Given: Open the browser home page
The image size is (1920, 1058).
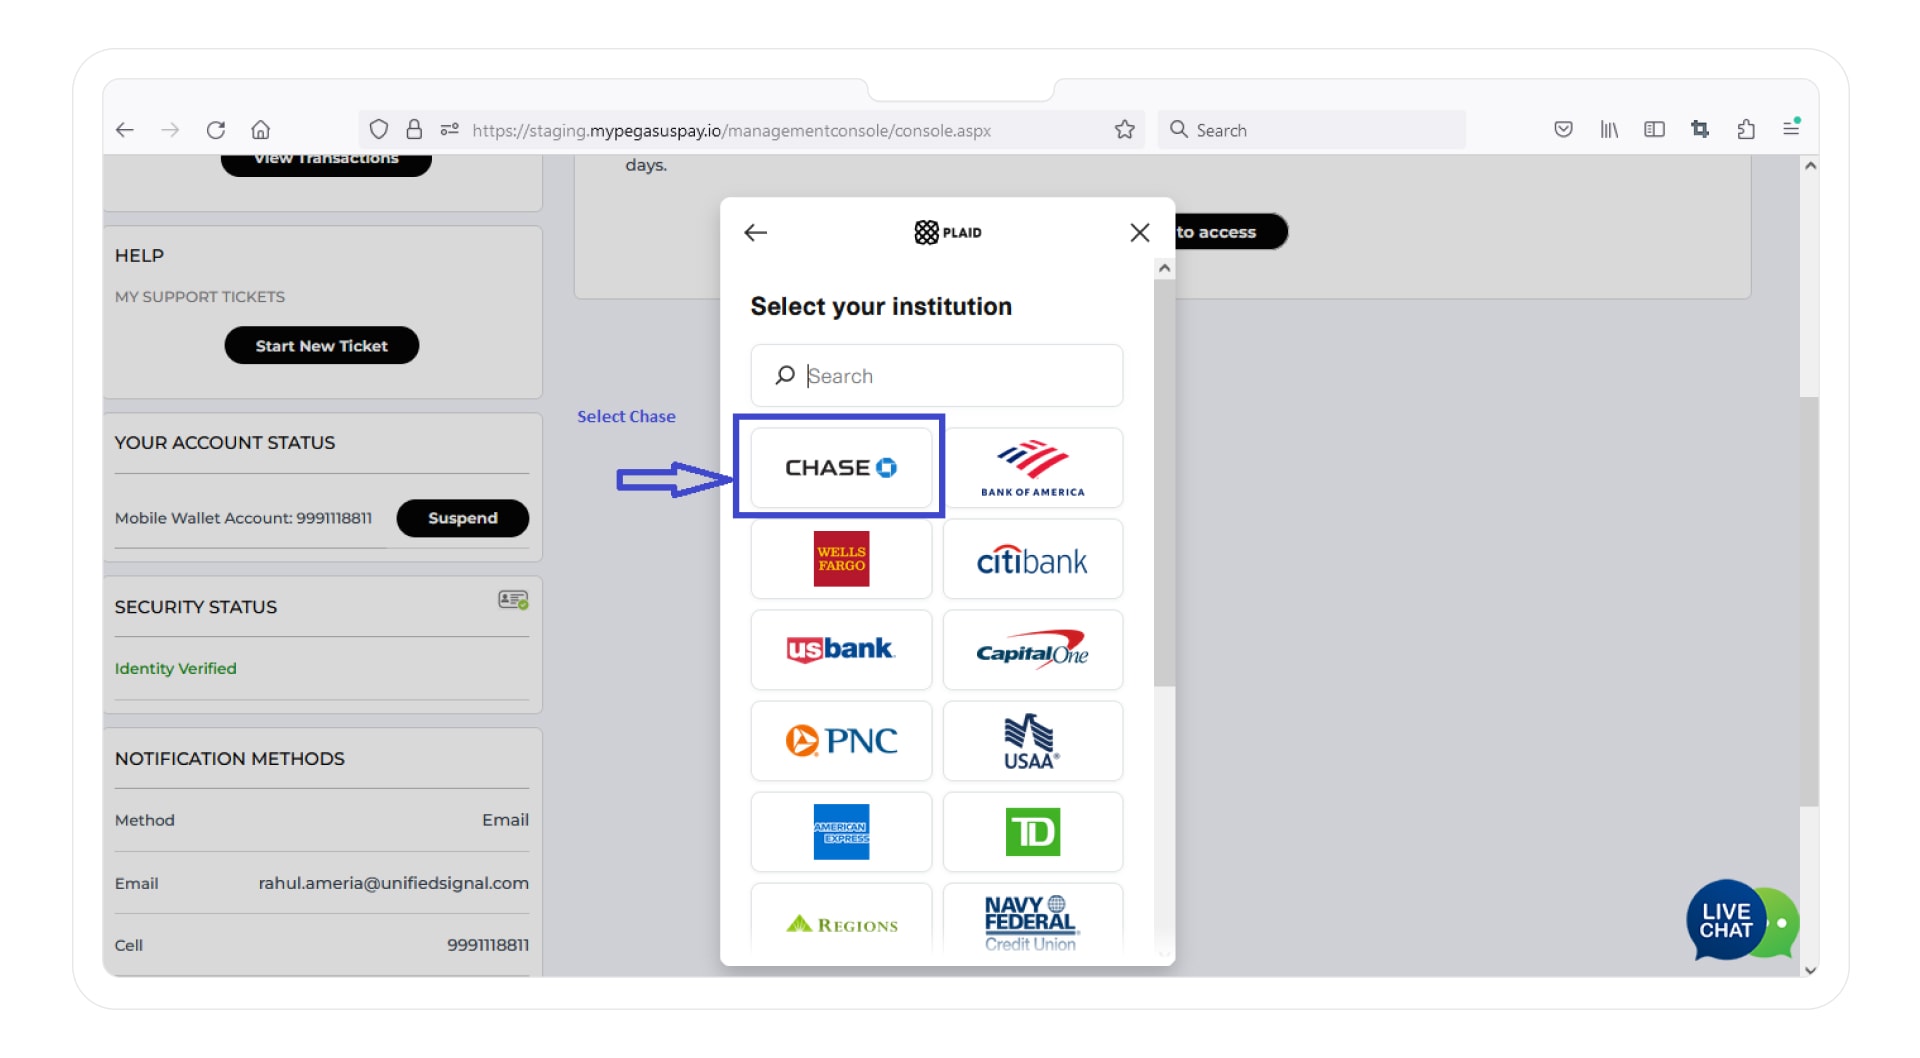Looking at the screenshot, I should click(x=261, y=130).
